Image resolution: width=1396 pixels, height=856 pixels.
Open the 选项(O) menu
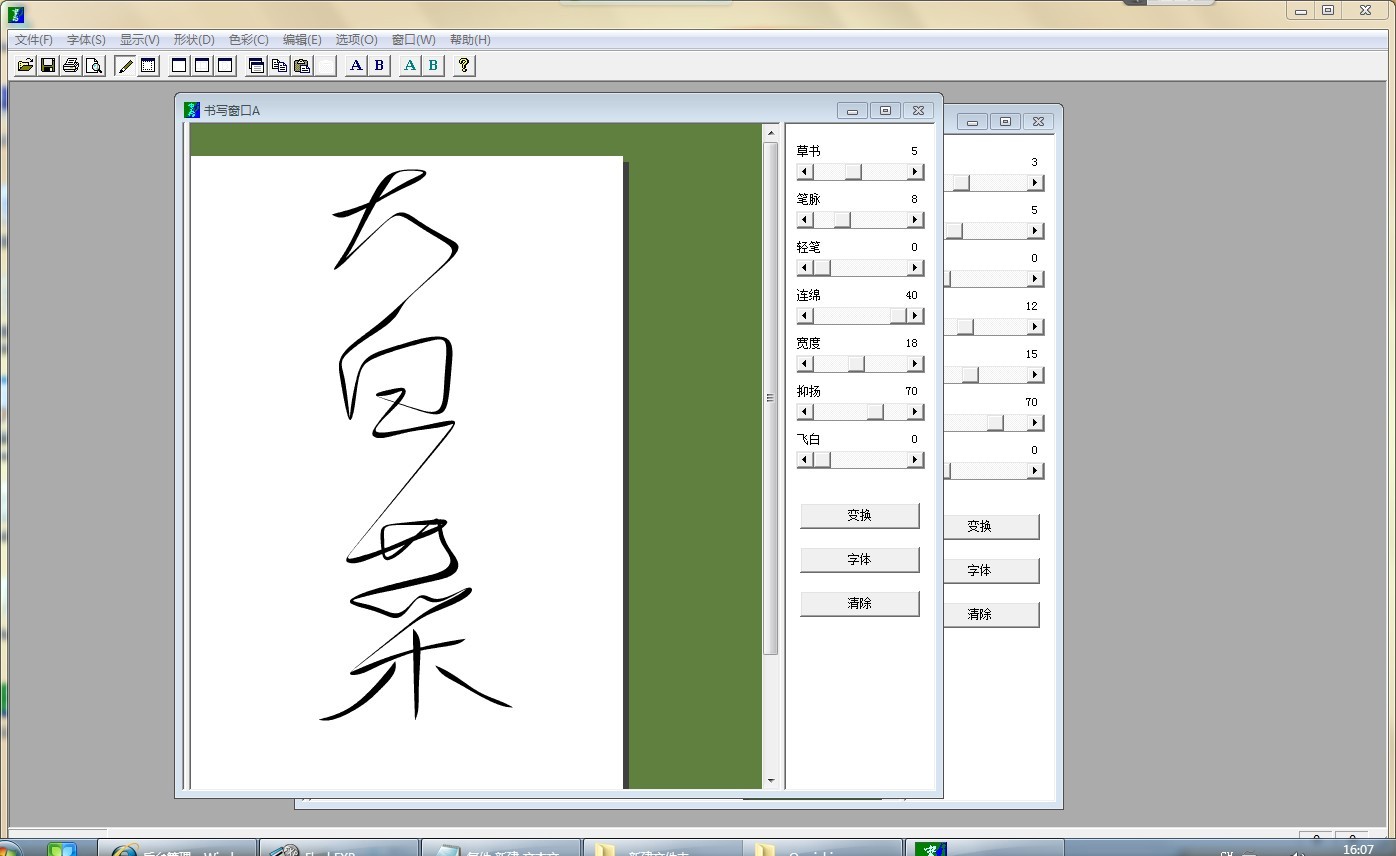tap(356, 40)
